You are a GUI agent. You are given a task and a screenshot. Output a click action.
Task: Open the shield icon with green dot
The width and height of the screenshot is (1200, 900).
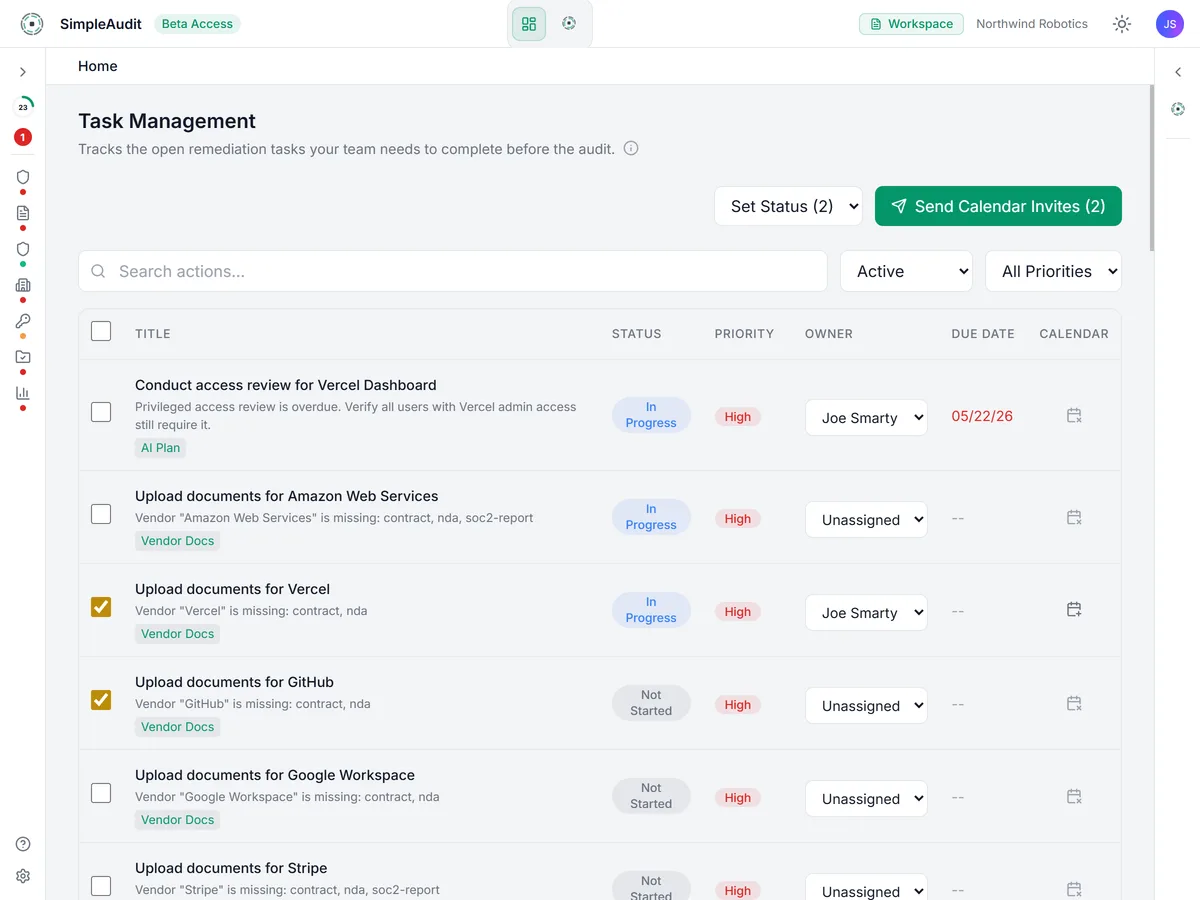(23, 249)
